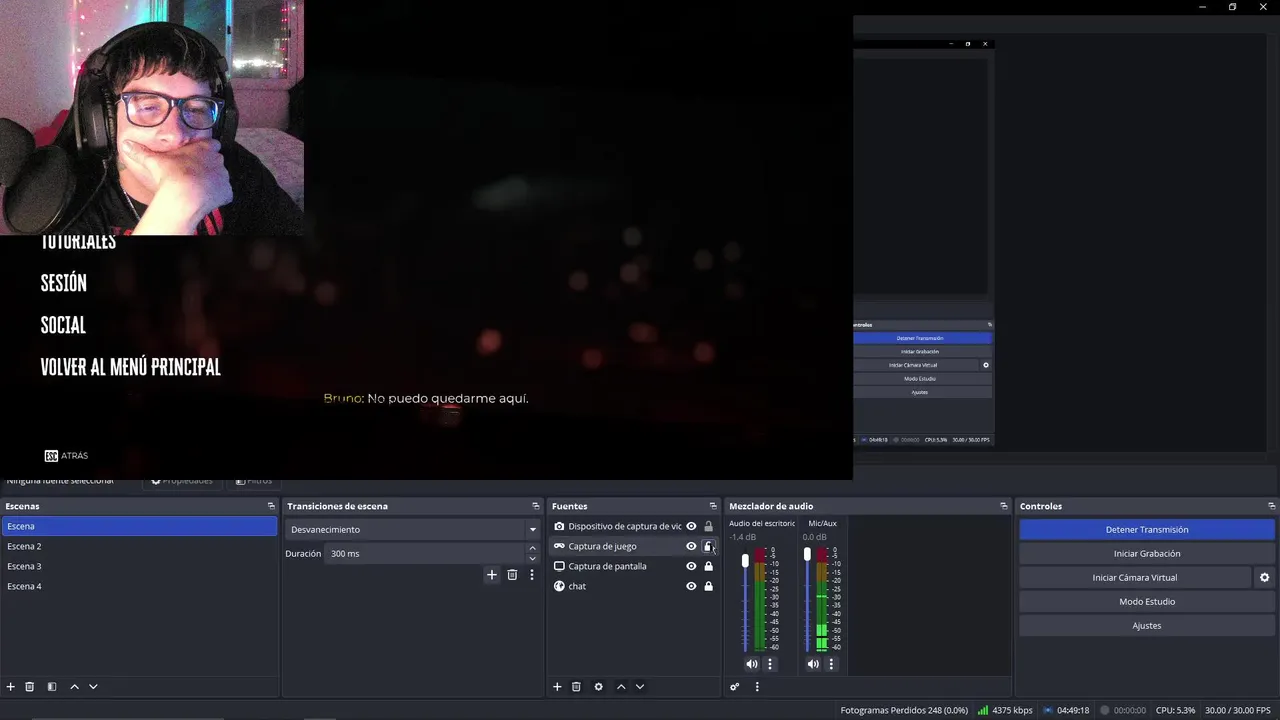Select Escena 4 in scenes list

pyautogui.click(x=139, y=586)
